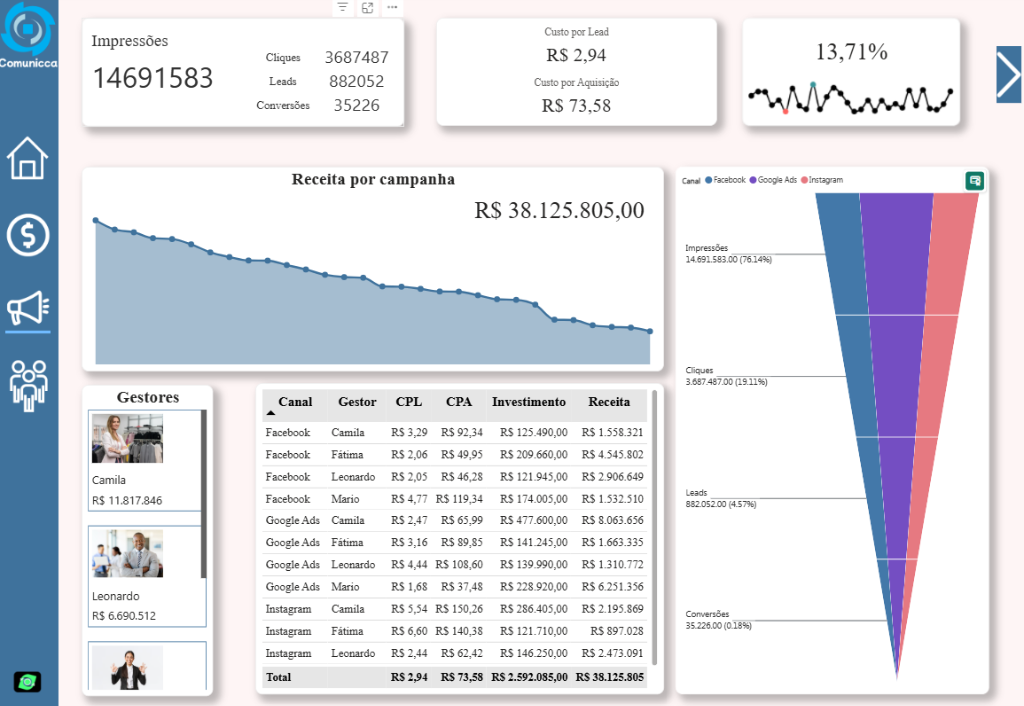
Task: Toggle Google Ads legend item
Action: [776, 180]
